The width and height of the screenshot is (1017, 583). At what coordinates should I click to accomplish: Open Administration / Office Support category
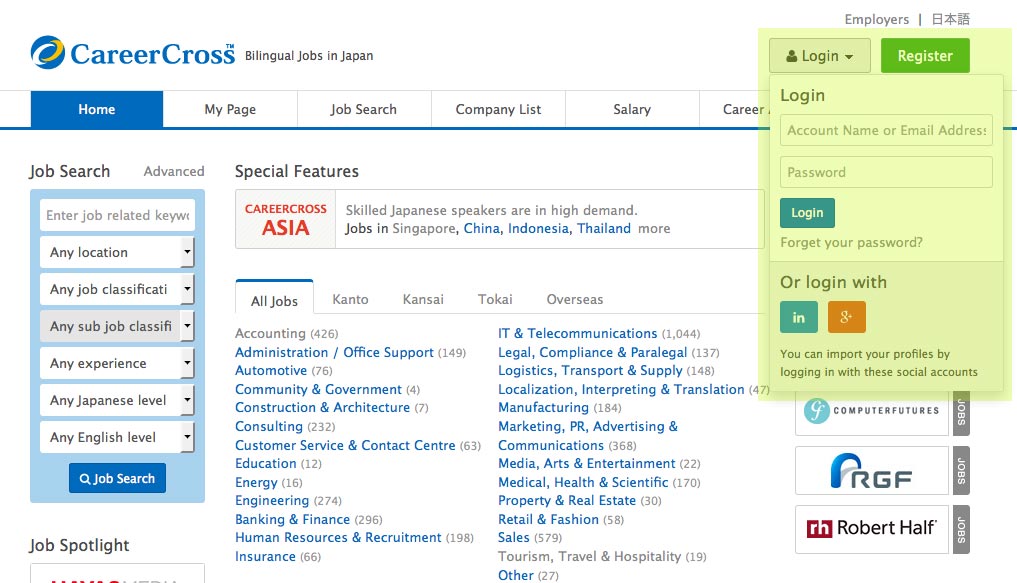point(334,352)
